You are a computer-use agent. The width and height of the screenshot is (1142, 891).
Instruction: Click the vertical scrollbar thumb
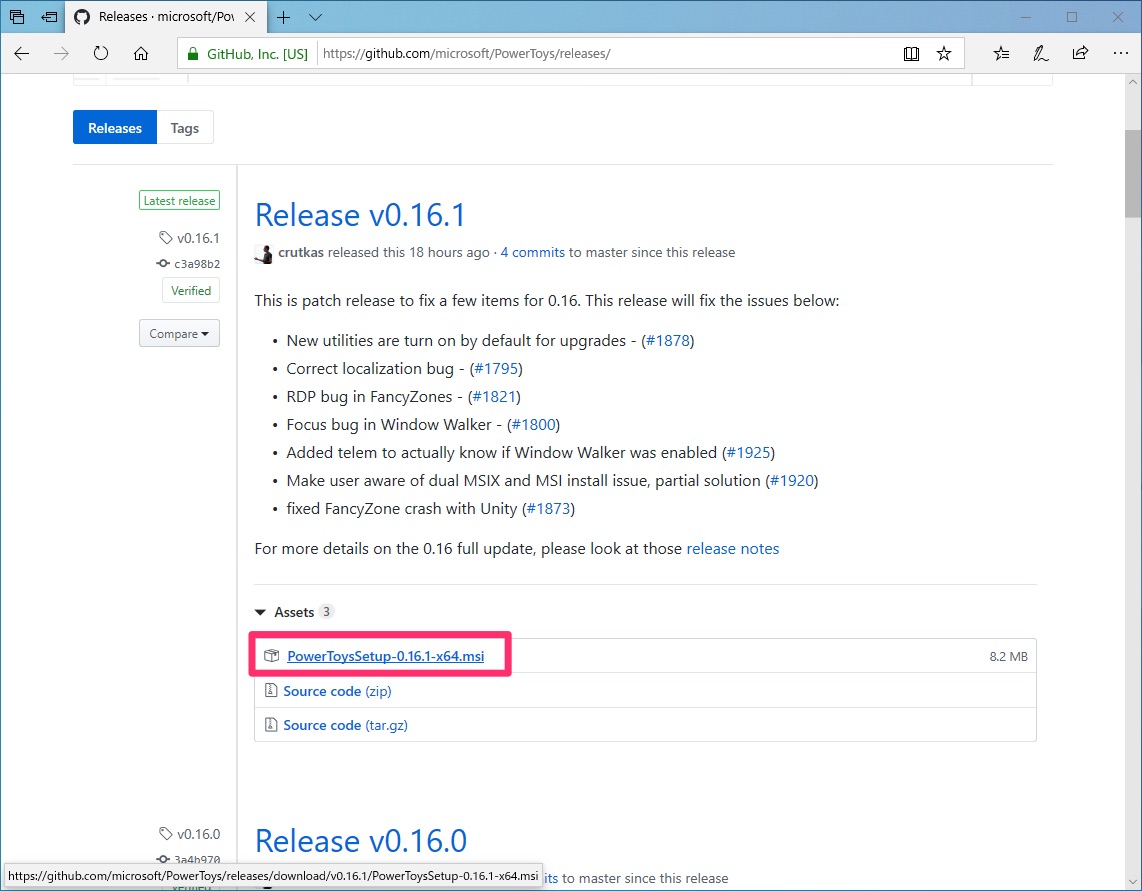[x=1133, y=173]
